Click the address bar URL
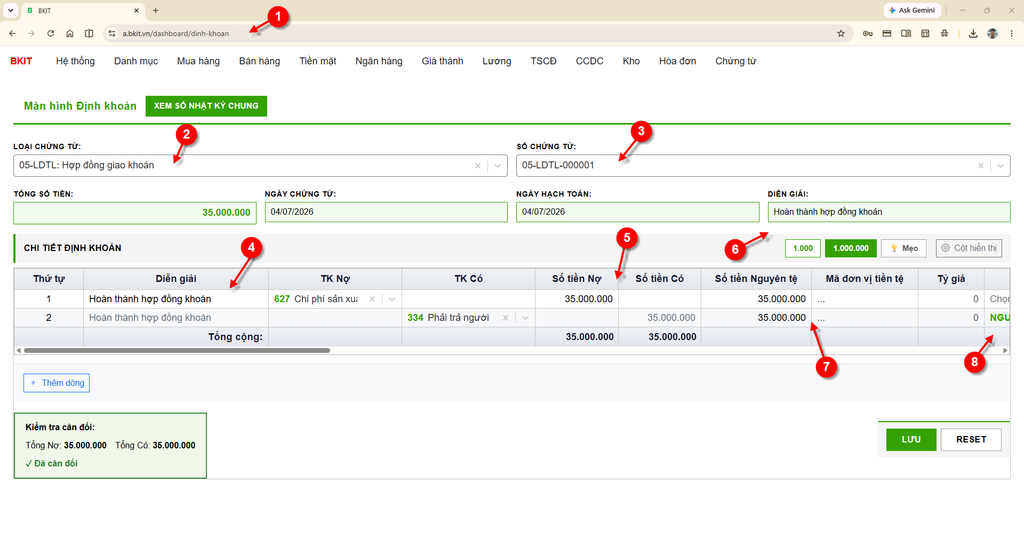The image size is (1024, 550). tap(176, 33)
